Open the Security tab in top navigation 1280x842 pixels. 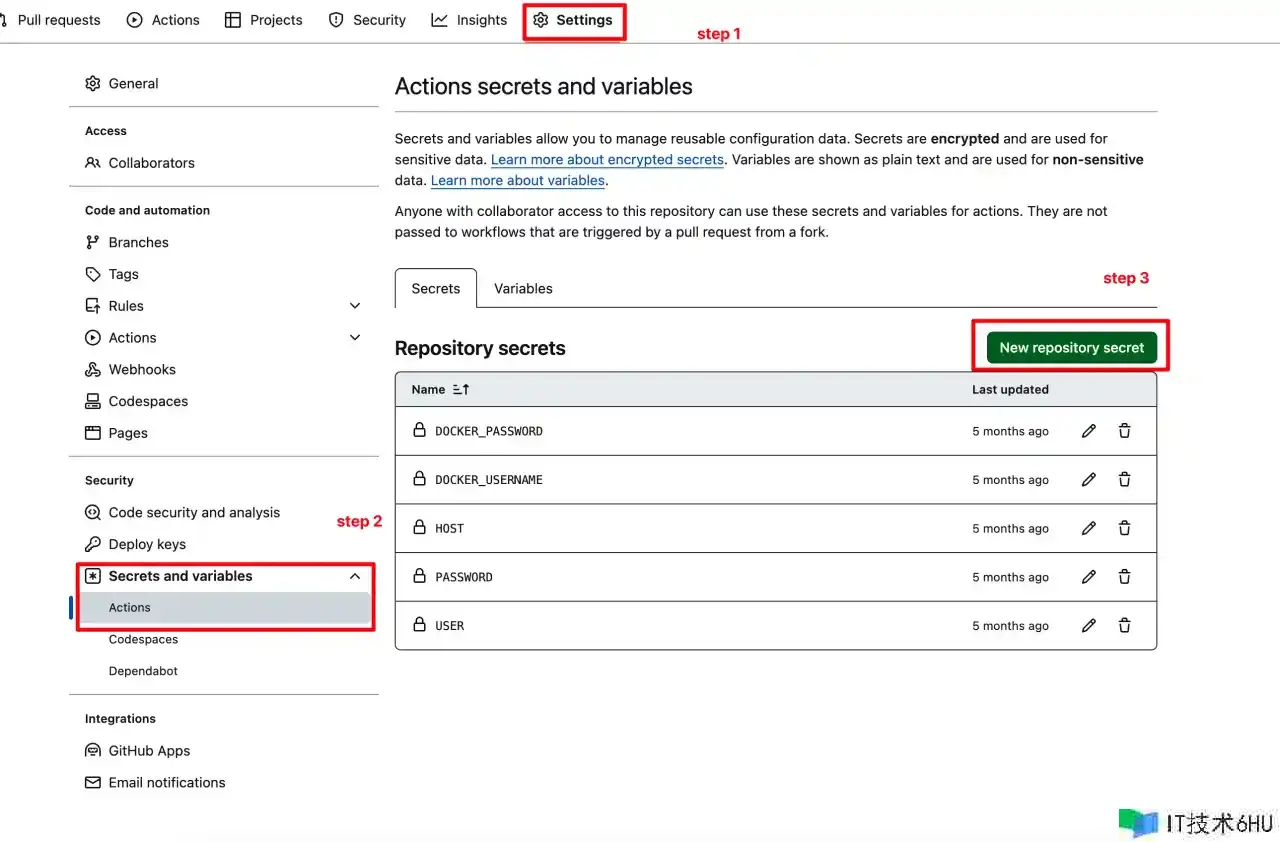click(x=367, y=20)
